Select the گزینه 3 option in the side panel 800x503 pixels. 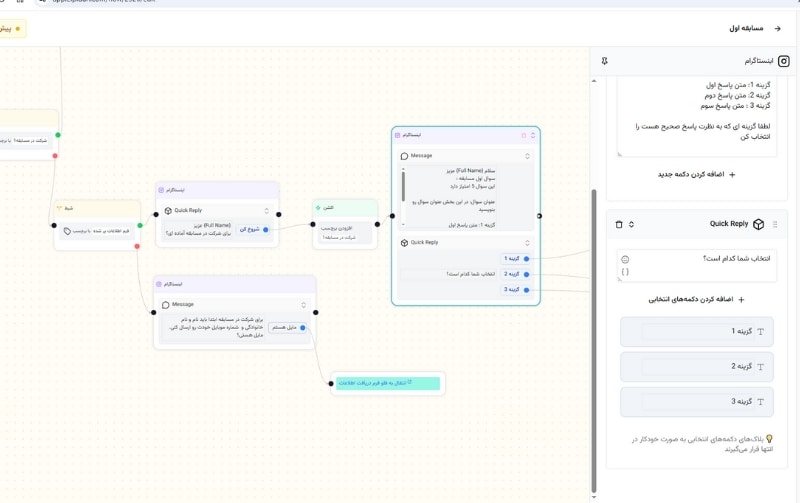(x=697, y=401)
